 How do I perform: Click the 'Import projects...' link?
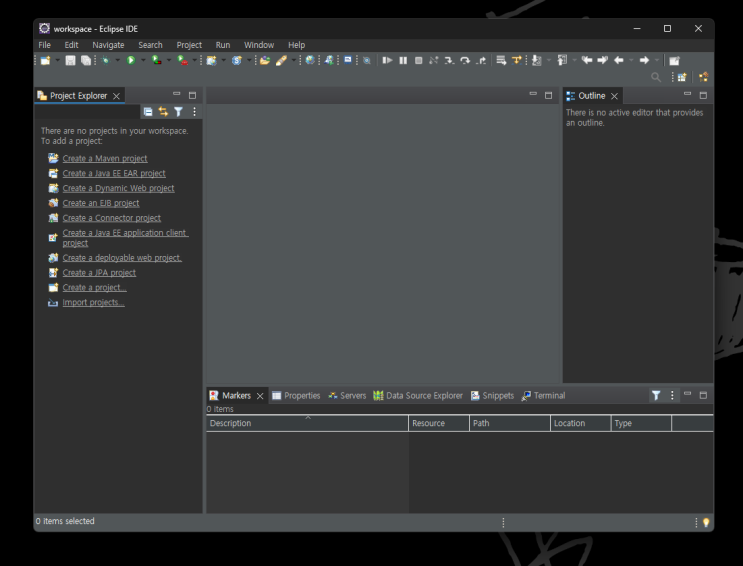coord(93,303)
